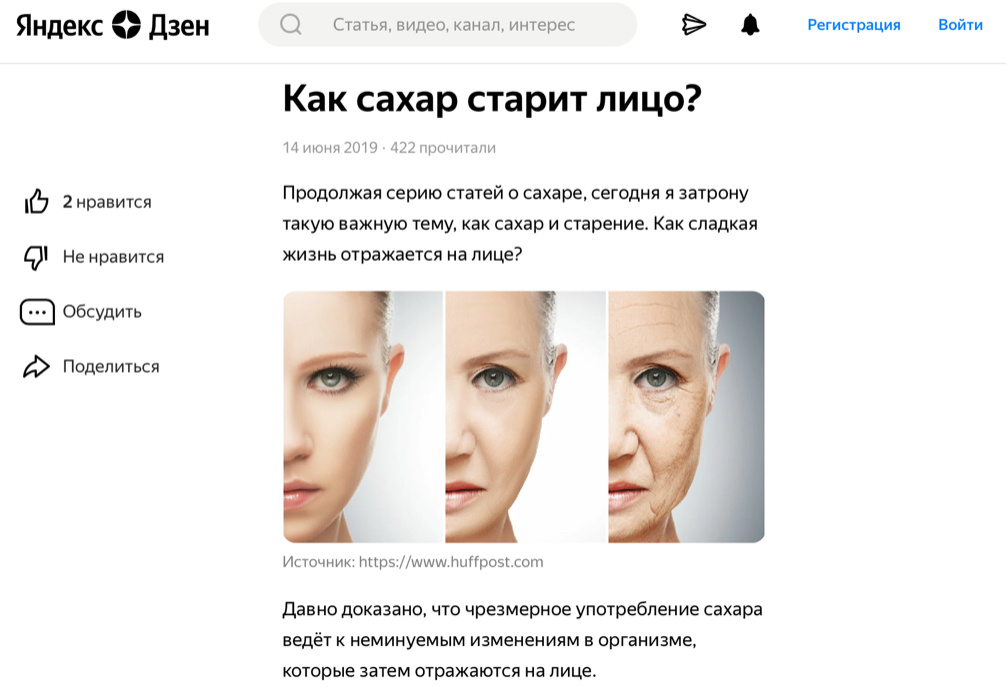Click the young face photo panel
1006x688 pixels.
(x=362, y=417)
